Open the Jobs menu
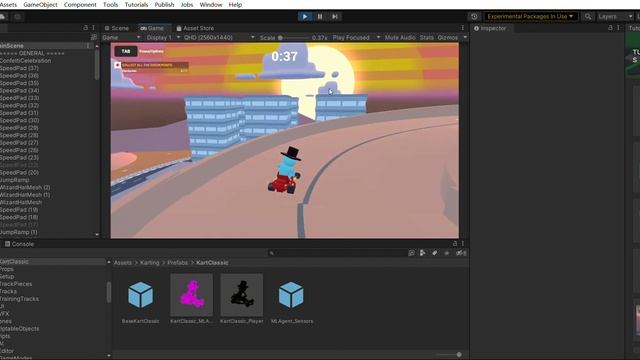 click(187, 4)
